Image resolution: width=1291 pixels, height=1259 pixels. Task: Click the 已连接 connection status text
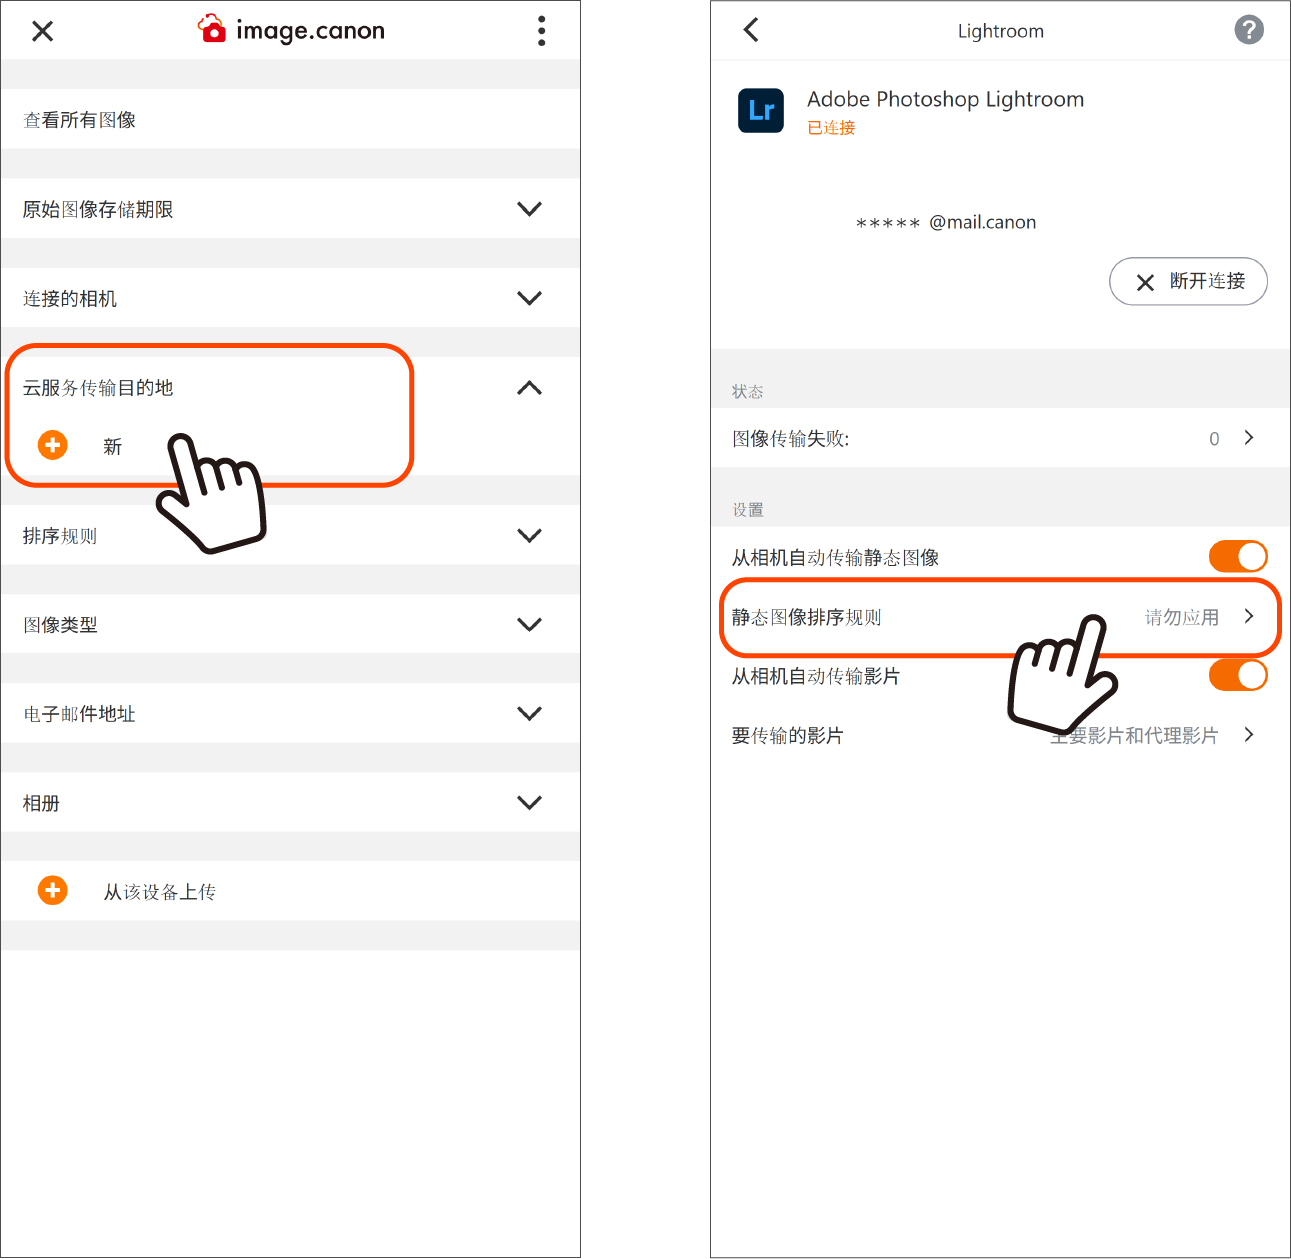[x=831, y=128]
